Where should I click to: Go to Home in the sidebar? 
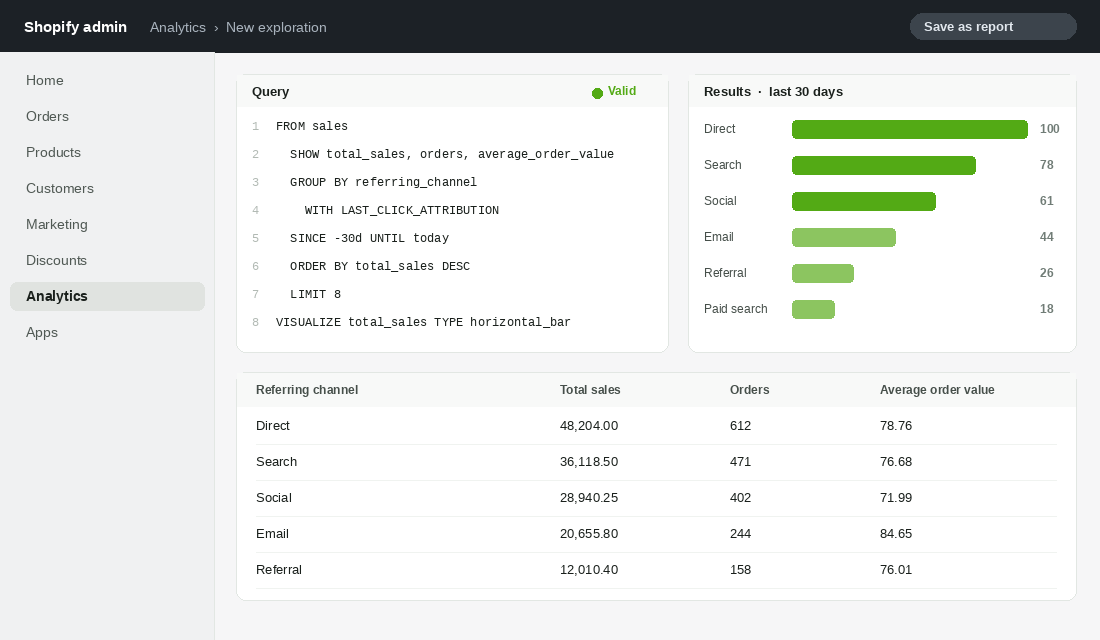point(107,81)
